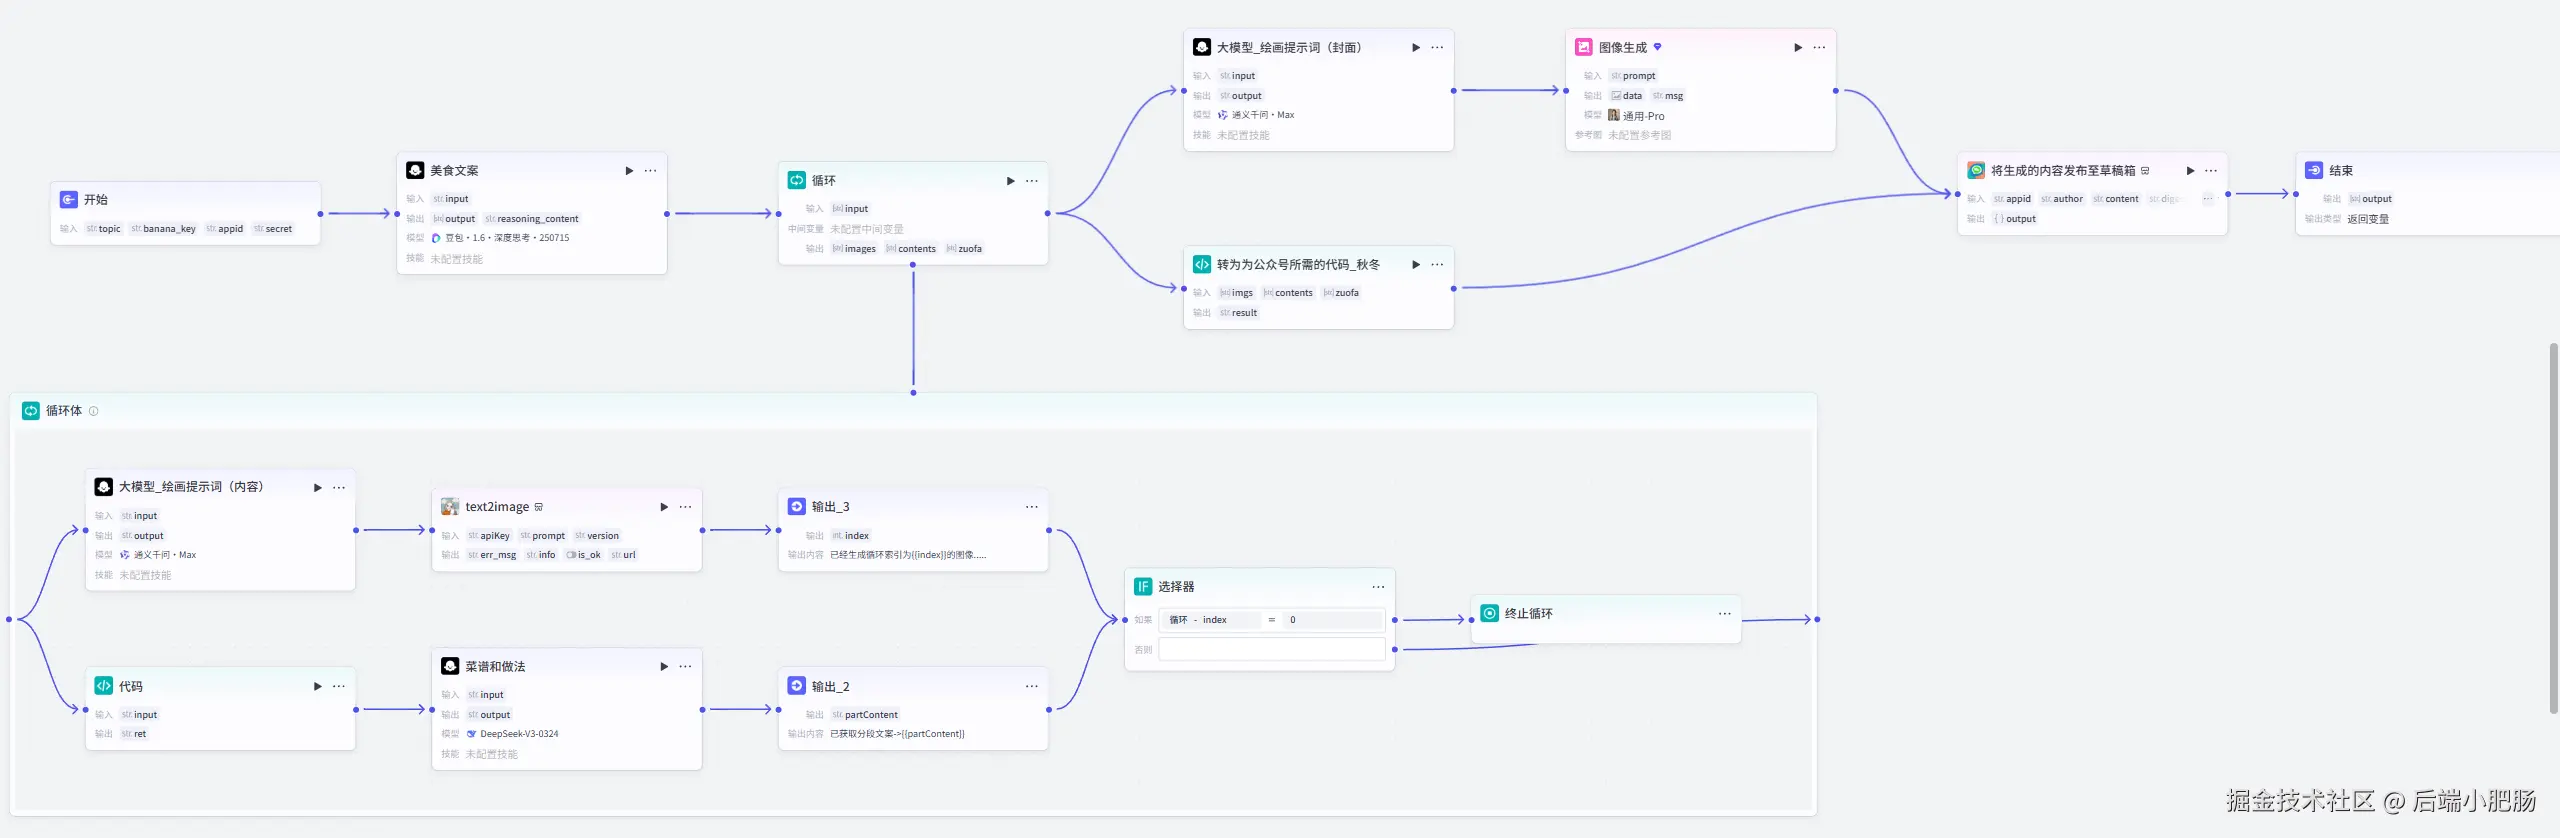Click the title text 选择器
This screenshot has height=838, width=2560.
[1176, 587]
